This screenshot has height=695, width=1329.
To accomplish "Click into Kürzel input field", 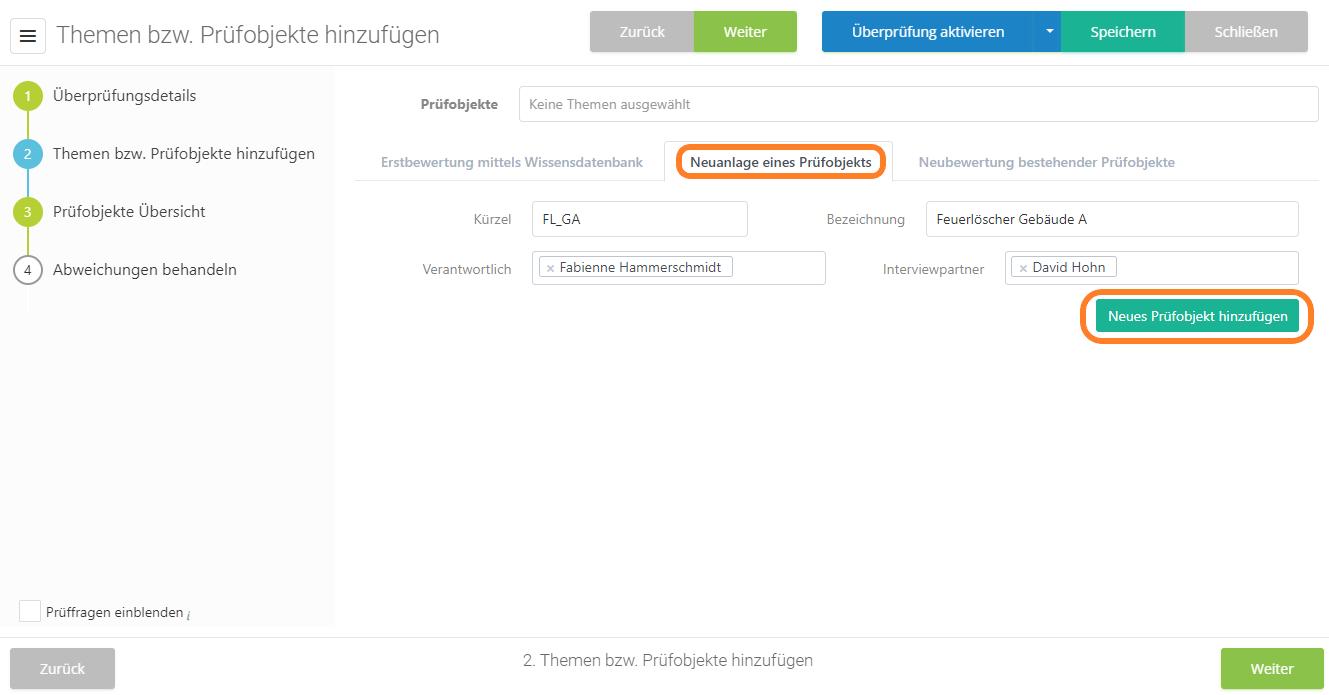I will [639, 219].
